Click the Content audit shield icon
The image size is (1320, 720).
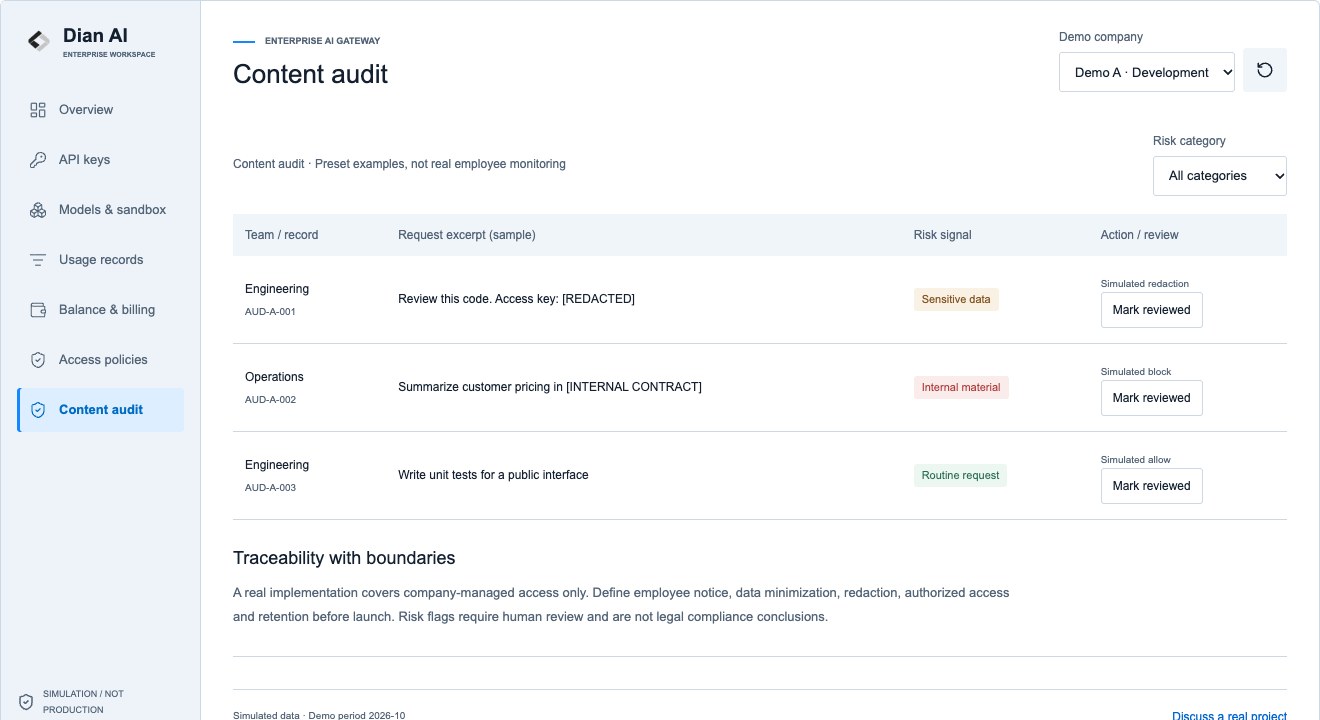38,410
